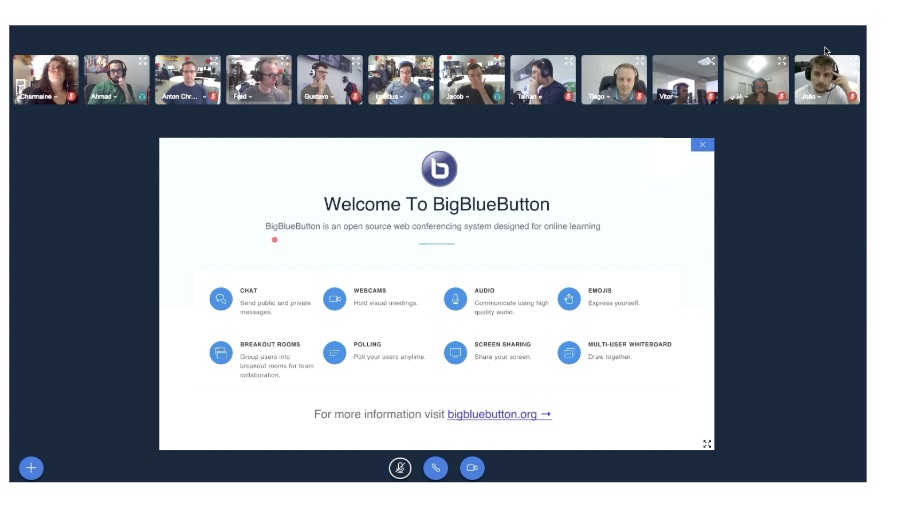Click the Welcome To BigBlueButton heading

click(436, 204)
